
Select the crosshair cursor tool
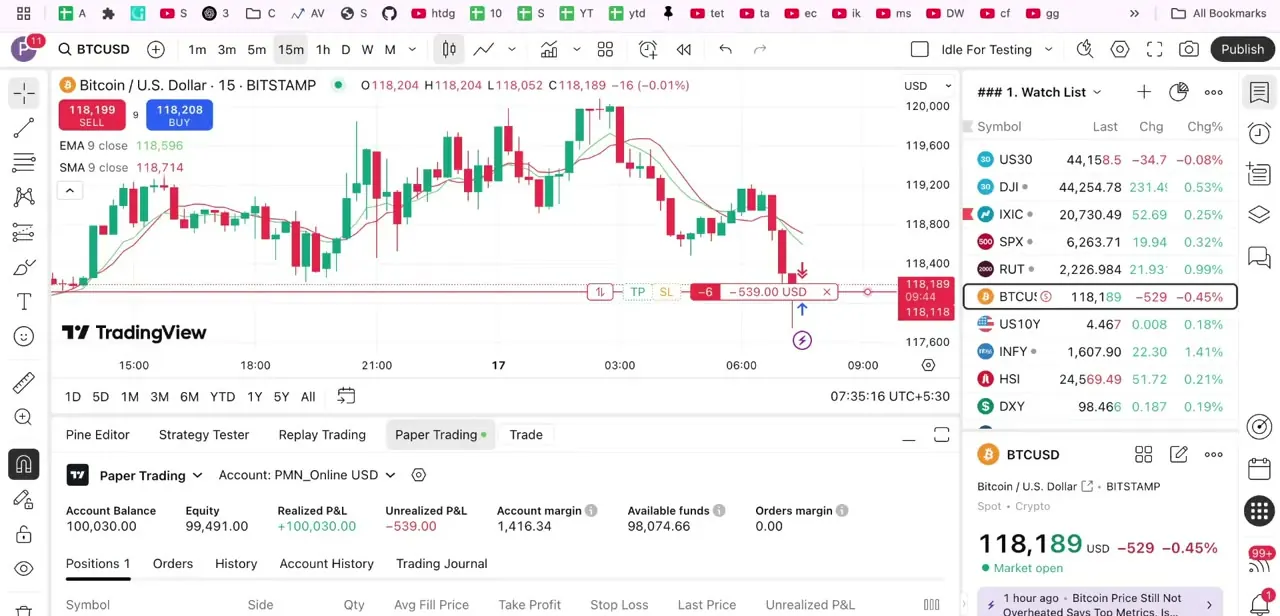point(24,93)
